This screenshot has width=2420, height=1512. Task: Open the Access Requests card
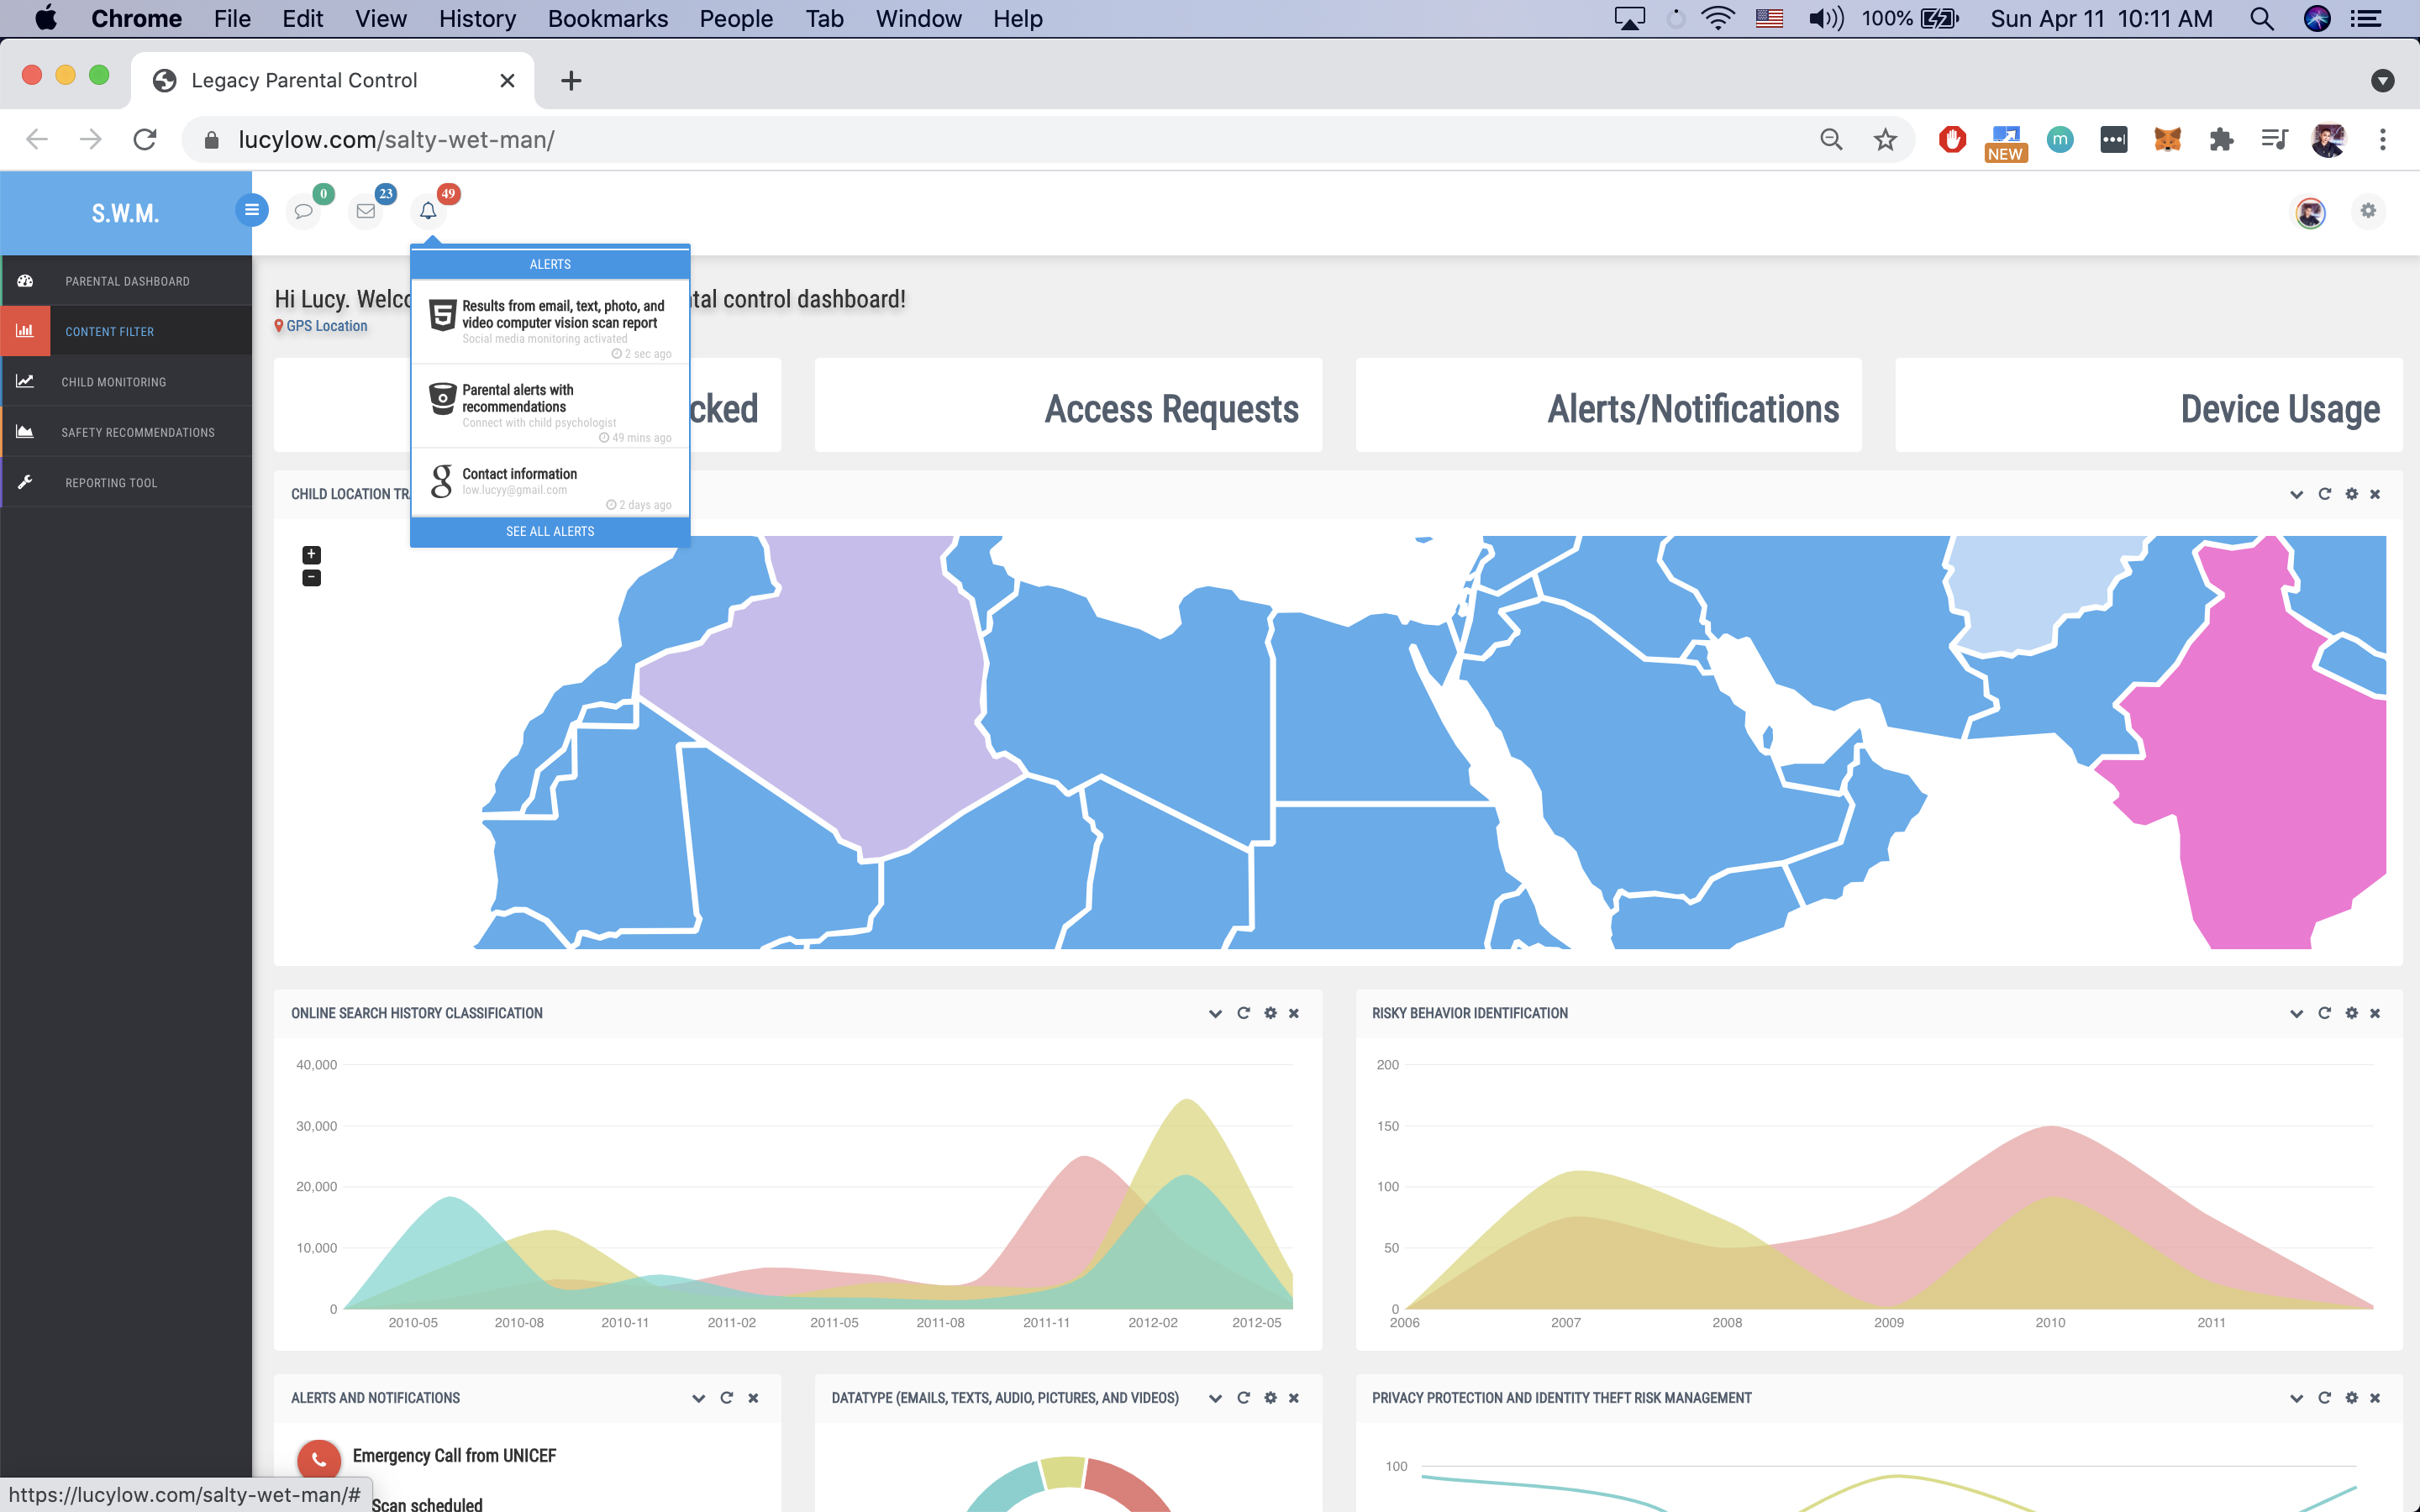pyautogui.click(x=1068, y=405)
